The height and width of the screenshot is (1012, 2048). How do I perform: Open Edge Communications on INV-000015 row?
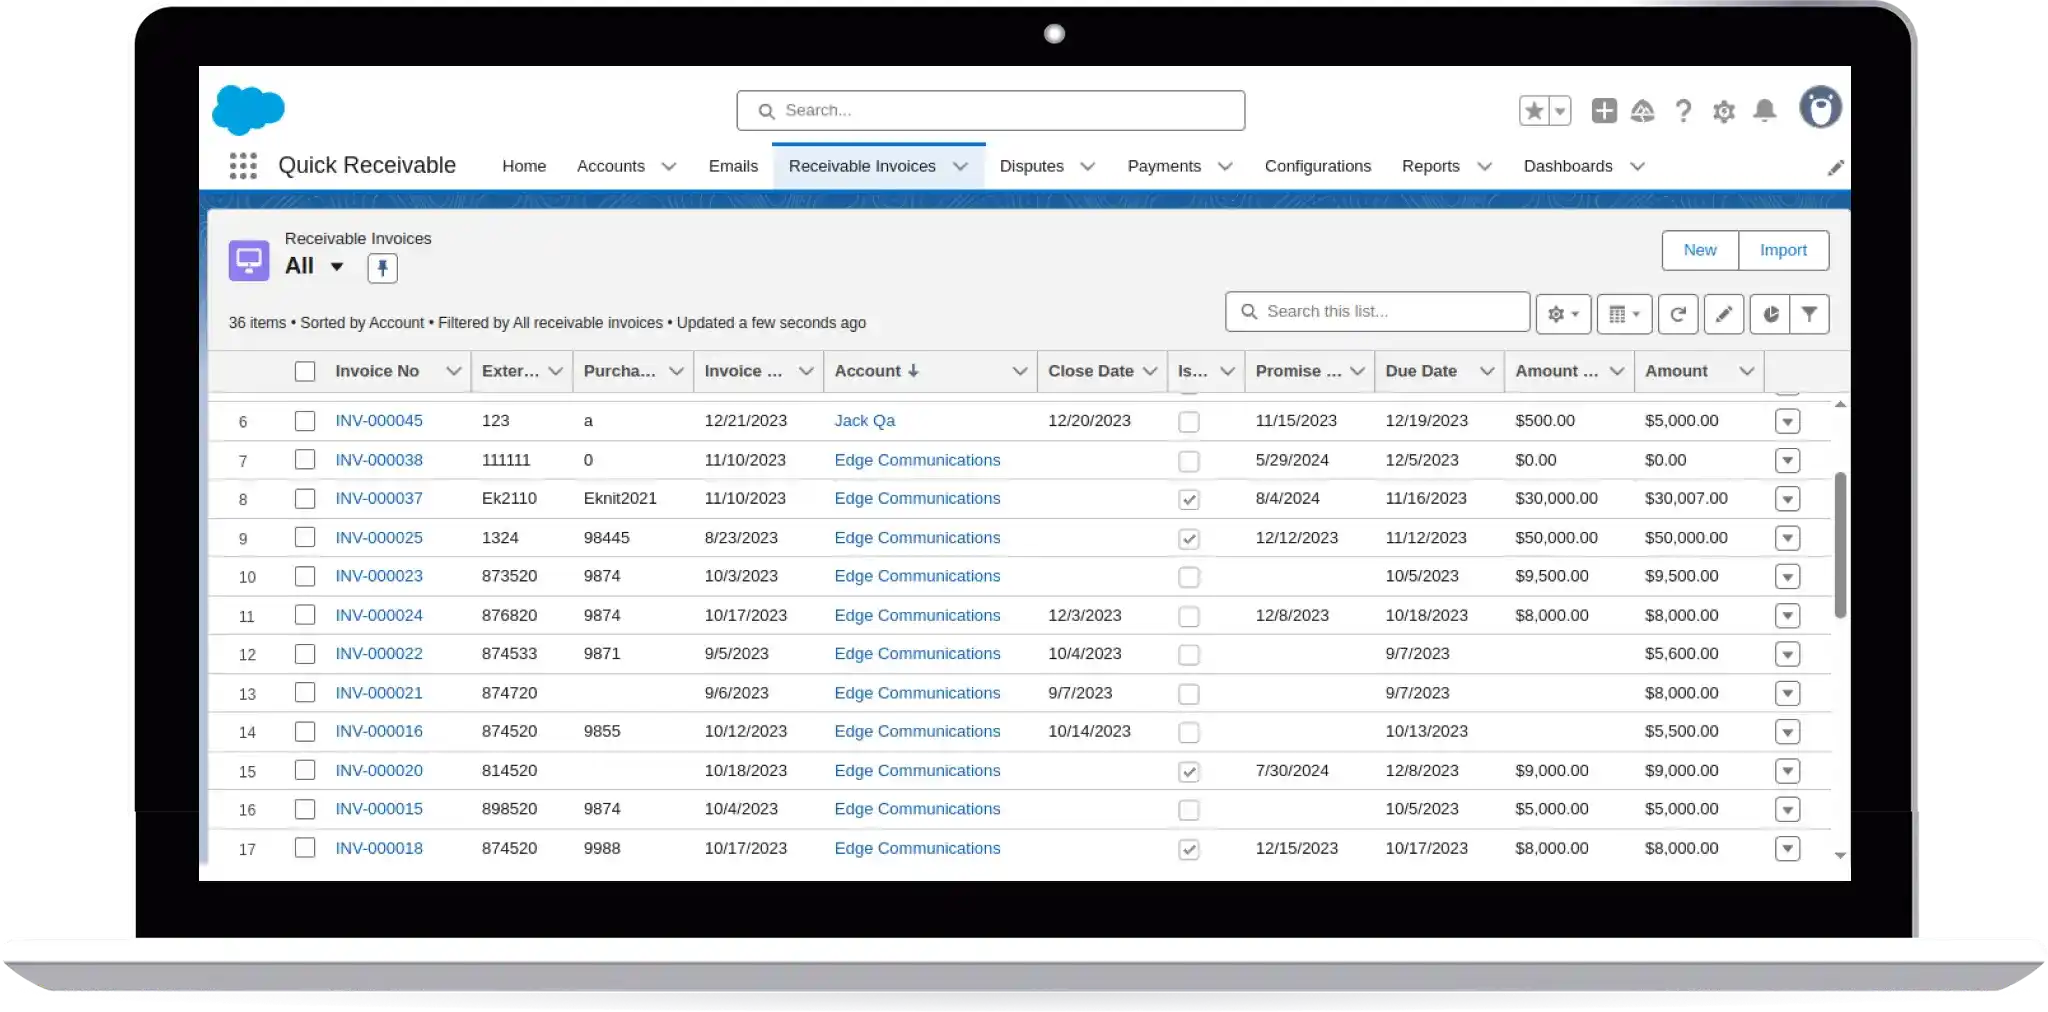(x=917, y=809)
